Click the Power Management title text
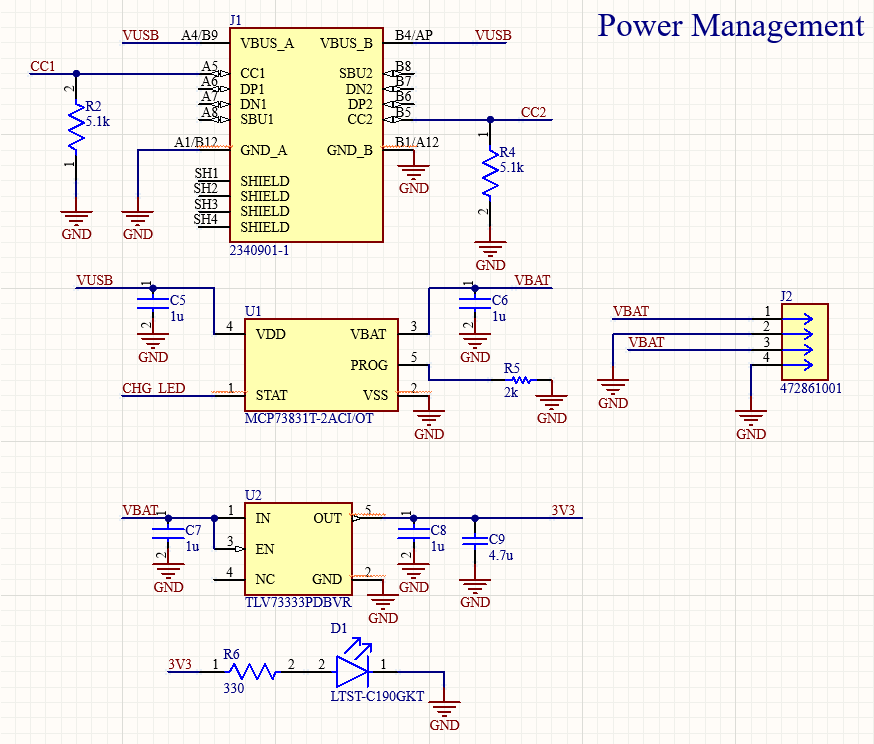874x744 pixels. coord(731,26)
